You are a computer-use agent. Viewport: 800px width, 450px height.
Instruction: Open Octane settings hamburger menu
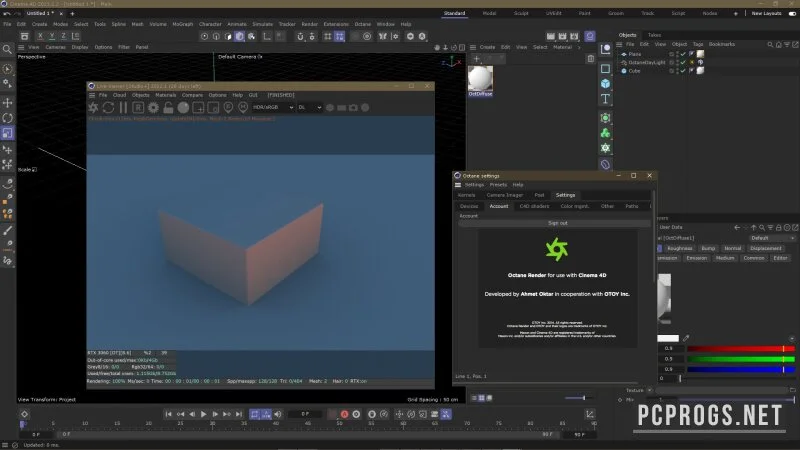pyautogui.click(x=458, y=185)
